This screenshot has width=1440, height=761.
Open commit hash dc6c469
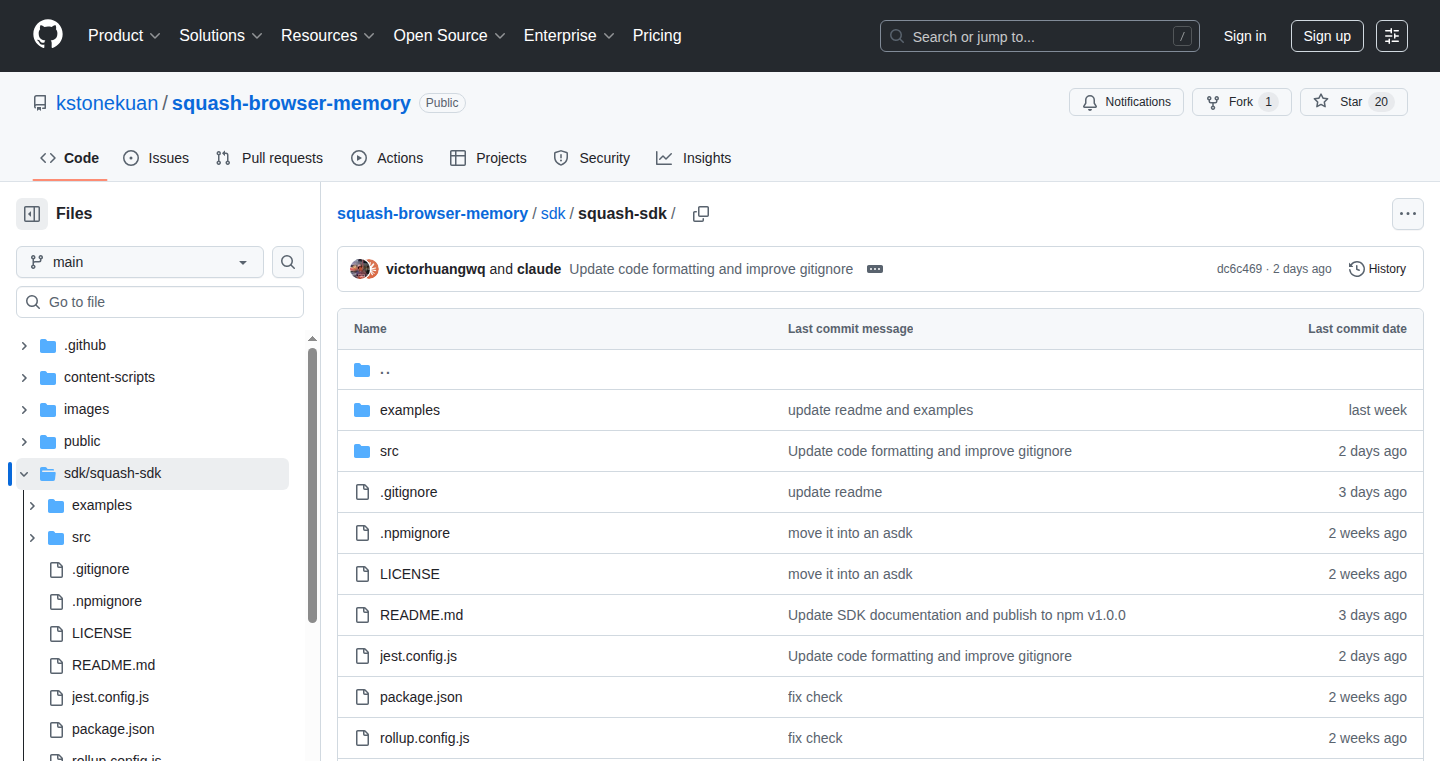1239,269
